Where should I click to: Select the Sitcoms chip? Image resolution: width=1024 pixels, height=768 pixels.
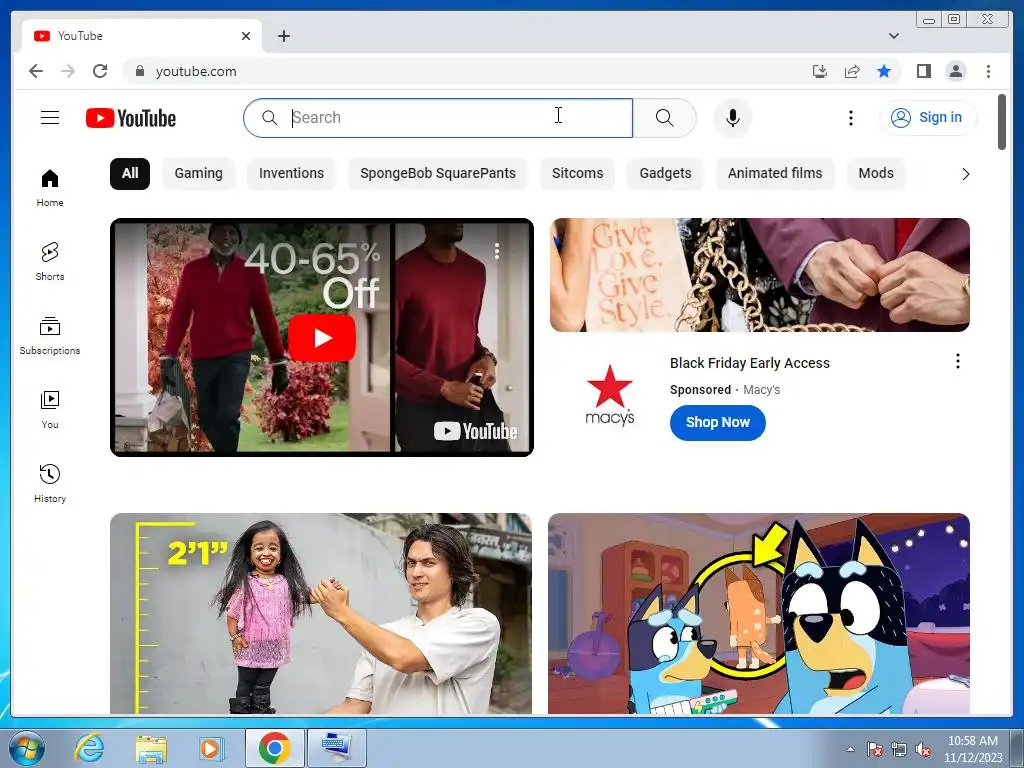tap(577, 174)
